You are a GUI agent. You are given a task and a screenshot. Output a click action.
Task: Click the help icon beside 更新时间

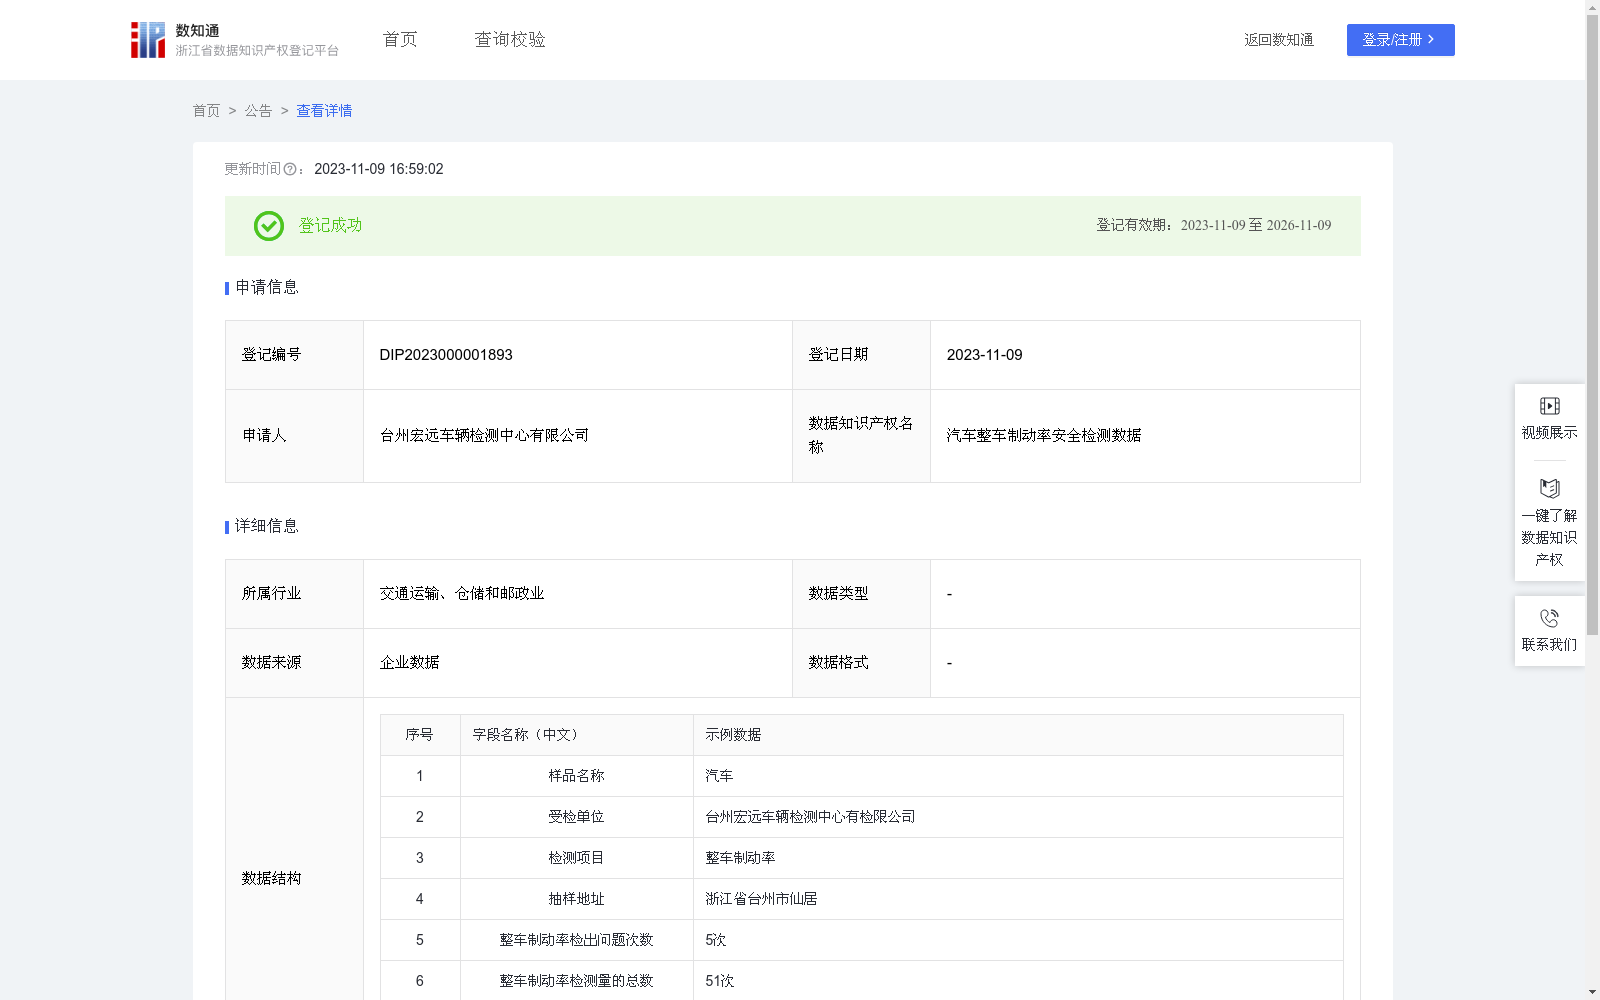click(x=290, y=169)
